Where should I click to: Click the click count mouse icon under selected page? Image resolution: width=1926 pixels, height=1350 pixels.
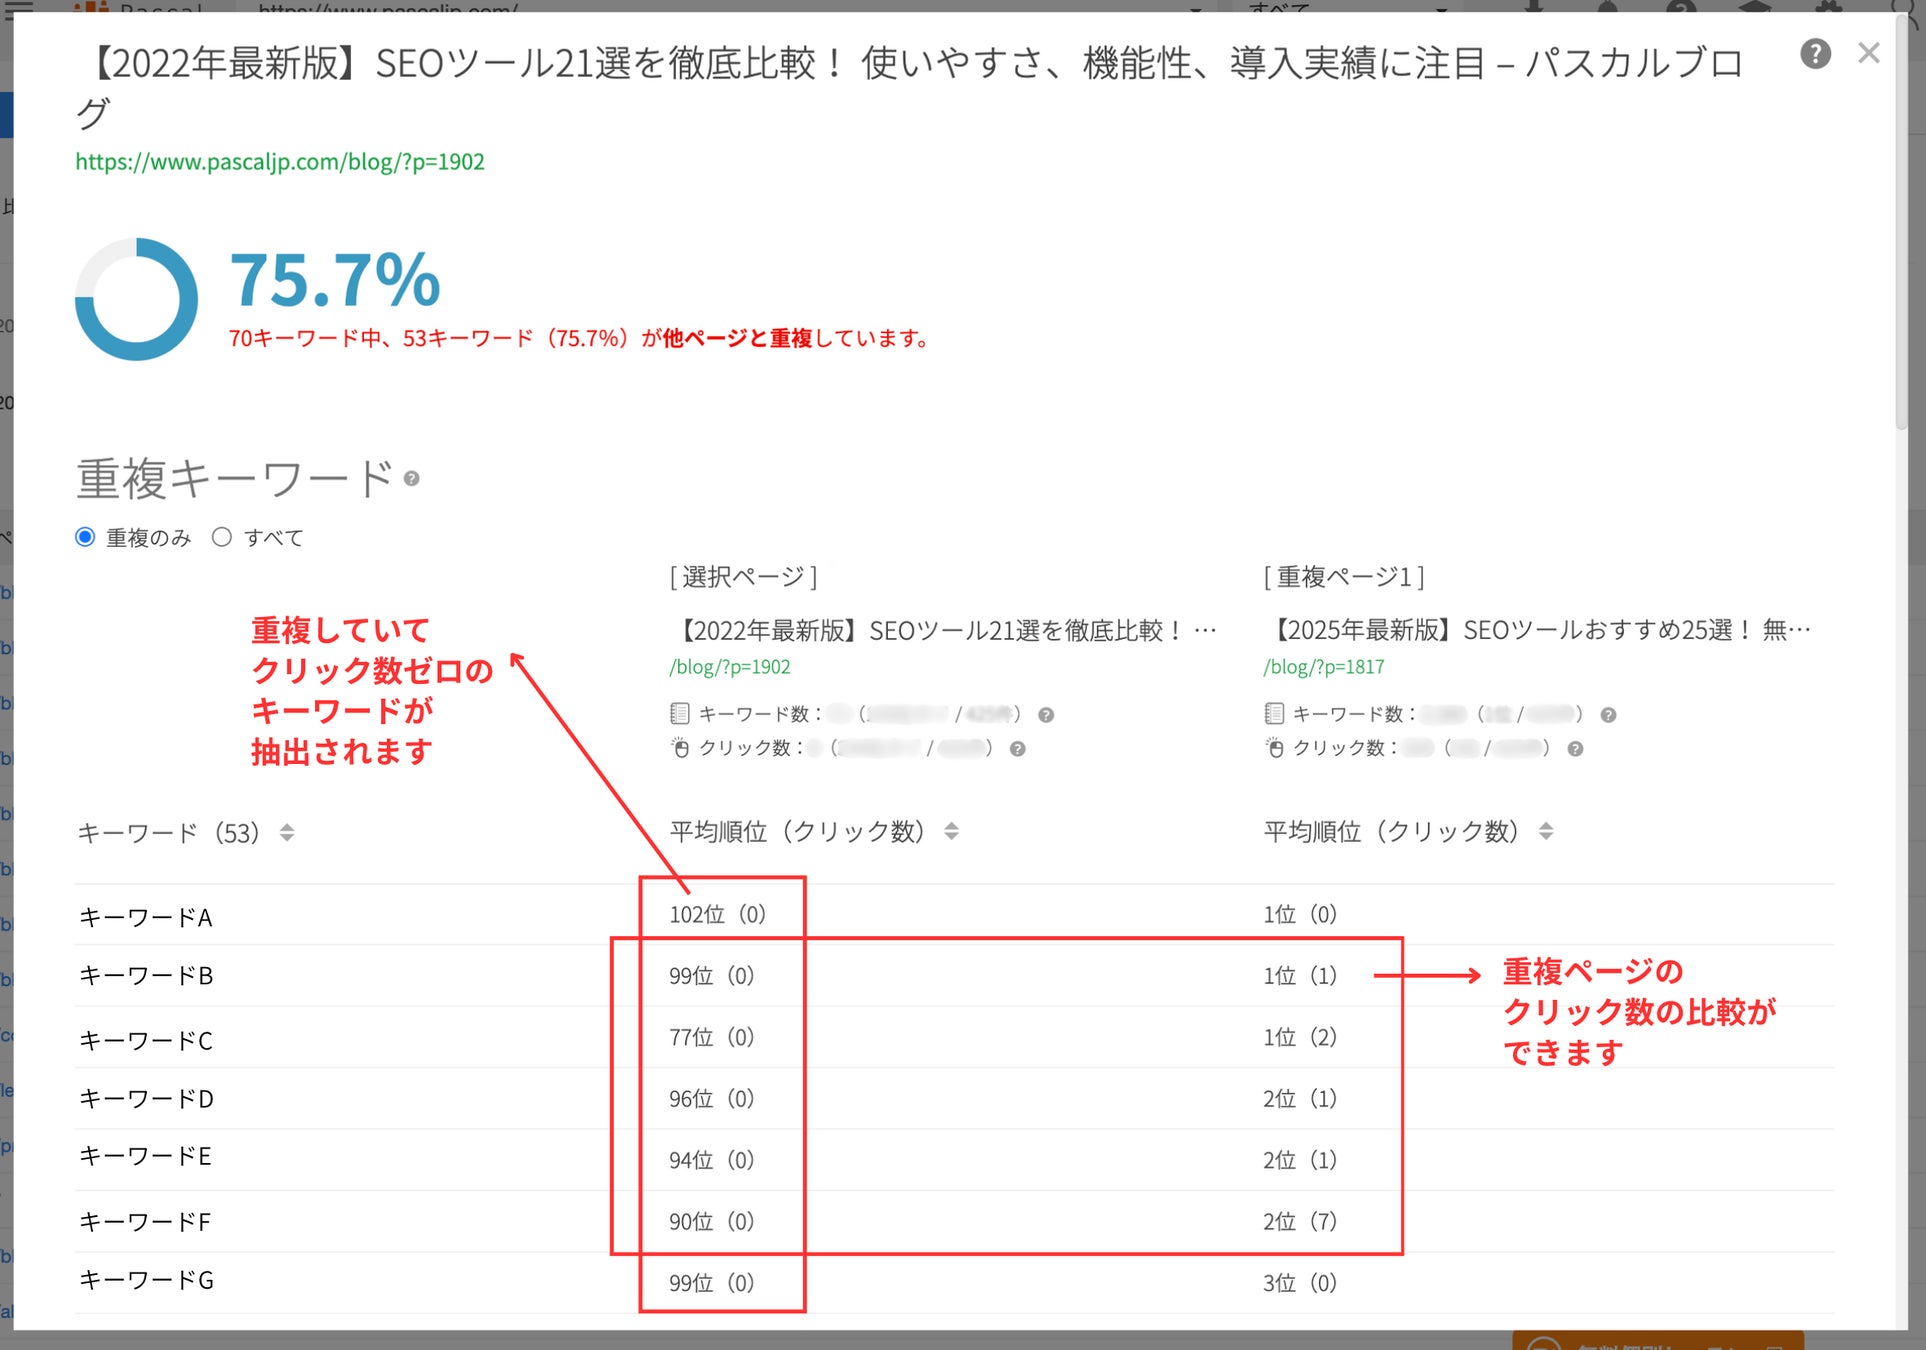tap(680, 748)
